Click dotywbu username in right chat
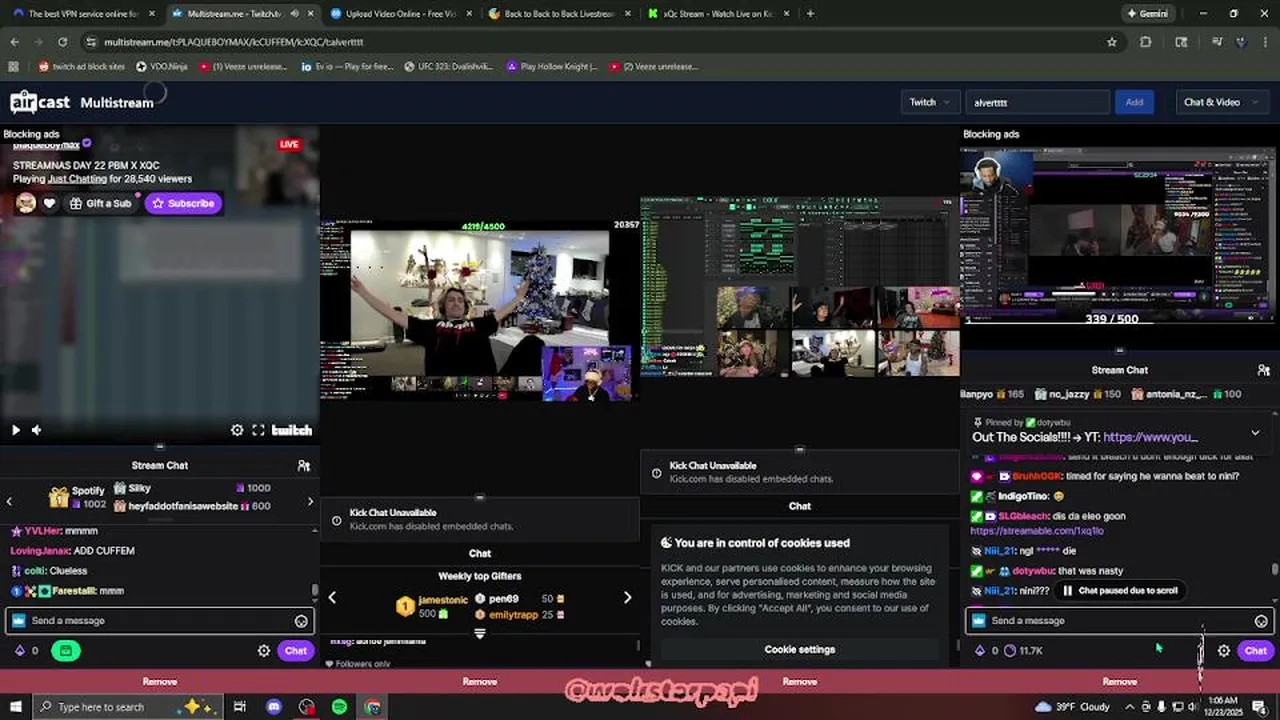1280x720 pixels. pos(1032,570)
